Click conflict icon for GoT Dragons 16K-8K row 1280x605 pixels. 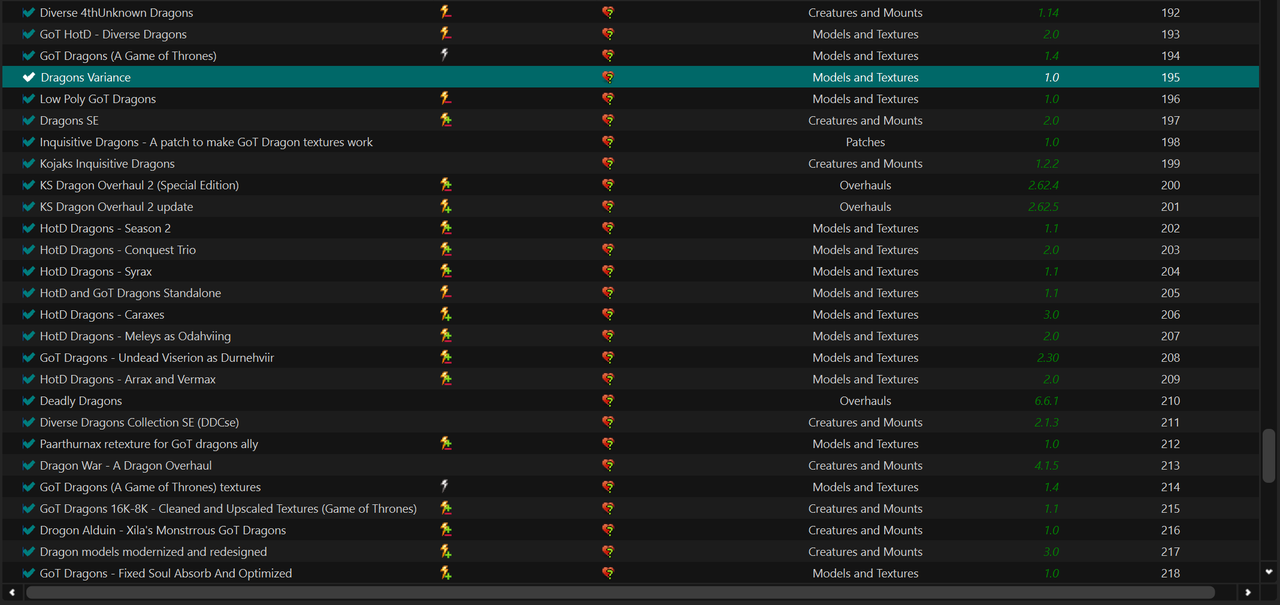click(x=445, y=509)
